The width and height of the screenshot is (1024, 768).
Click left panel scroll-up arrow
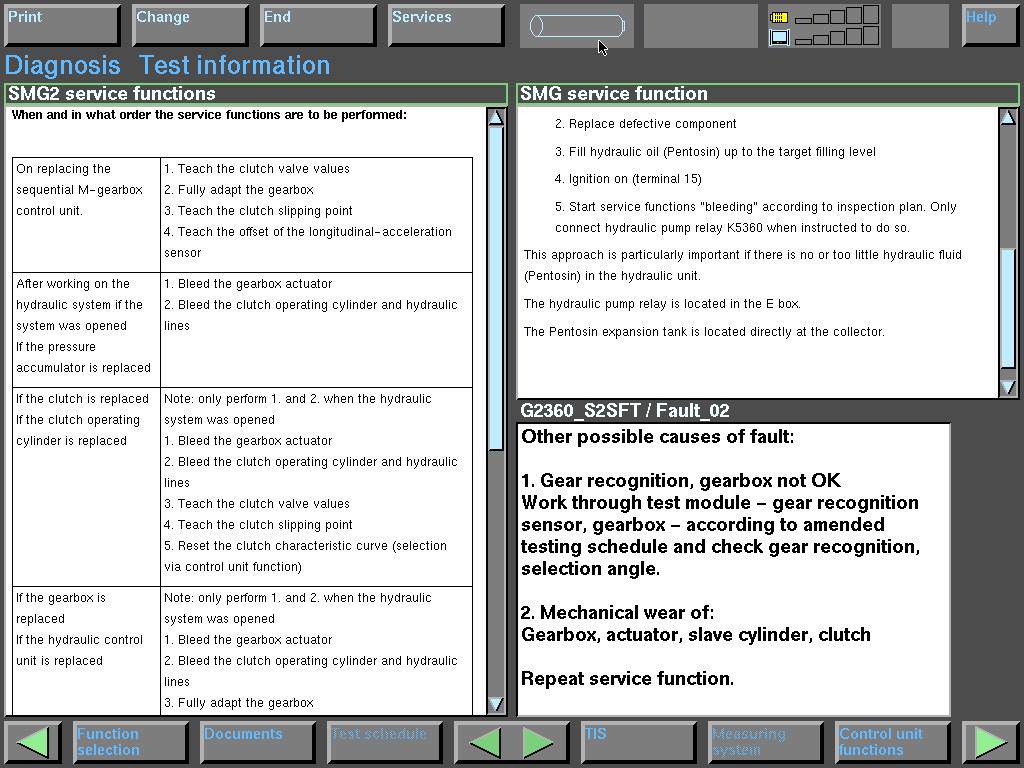pos(496,117)
